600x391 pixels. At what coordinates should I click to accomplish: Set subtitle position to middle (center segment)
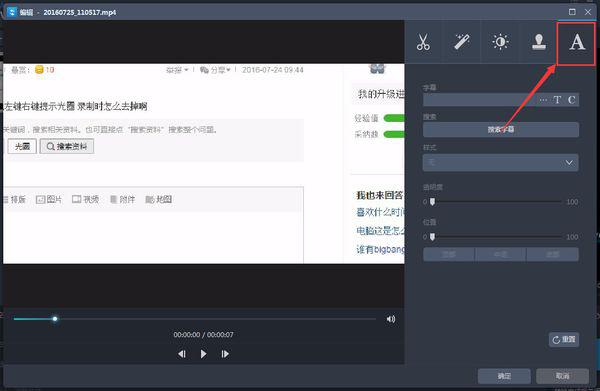click(x=501, y=254)
